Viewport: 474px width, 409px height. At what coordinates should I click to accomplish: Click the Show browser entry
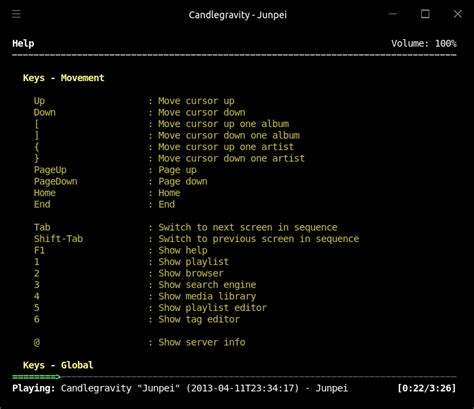[x=191, y=273]
